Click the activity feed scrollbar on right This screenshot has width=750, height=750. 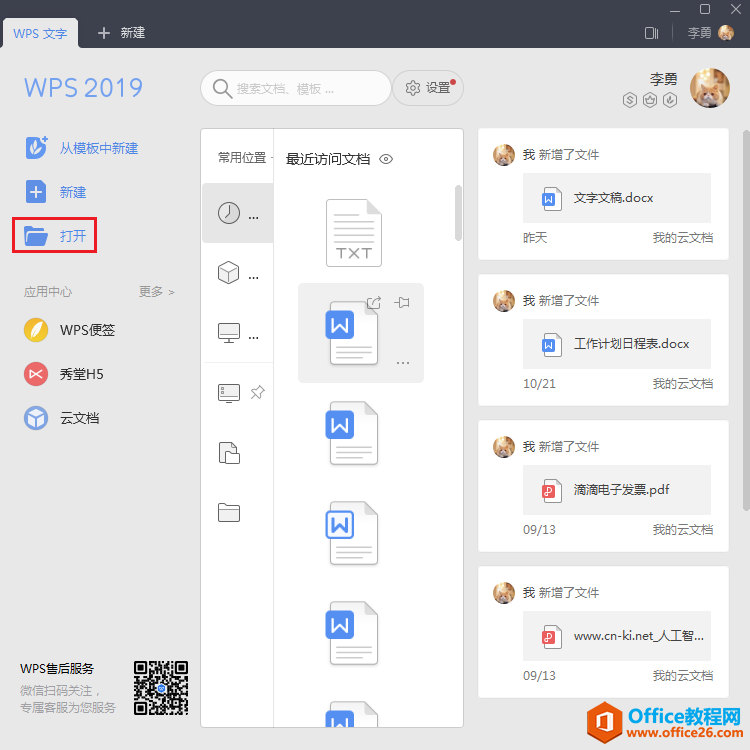[746, 320]
